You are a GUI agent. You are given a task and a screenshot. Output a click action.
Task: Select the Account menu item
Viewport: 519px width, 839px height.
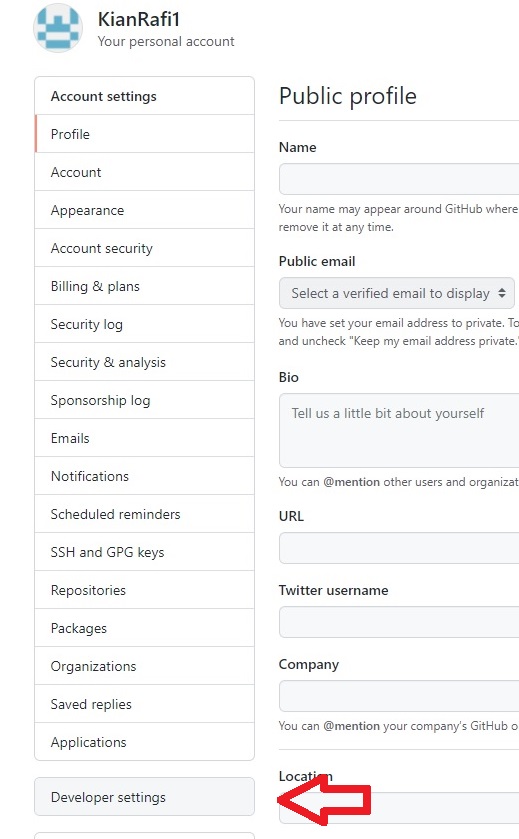click(144, 172)
